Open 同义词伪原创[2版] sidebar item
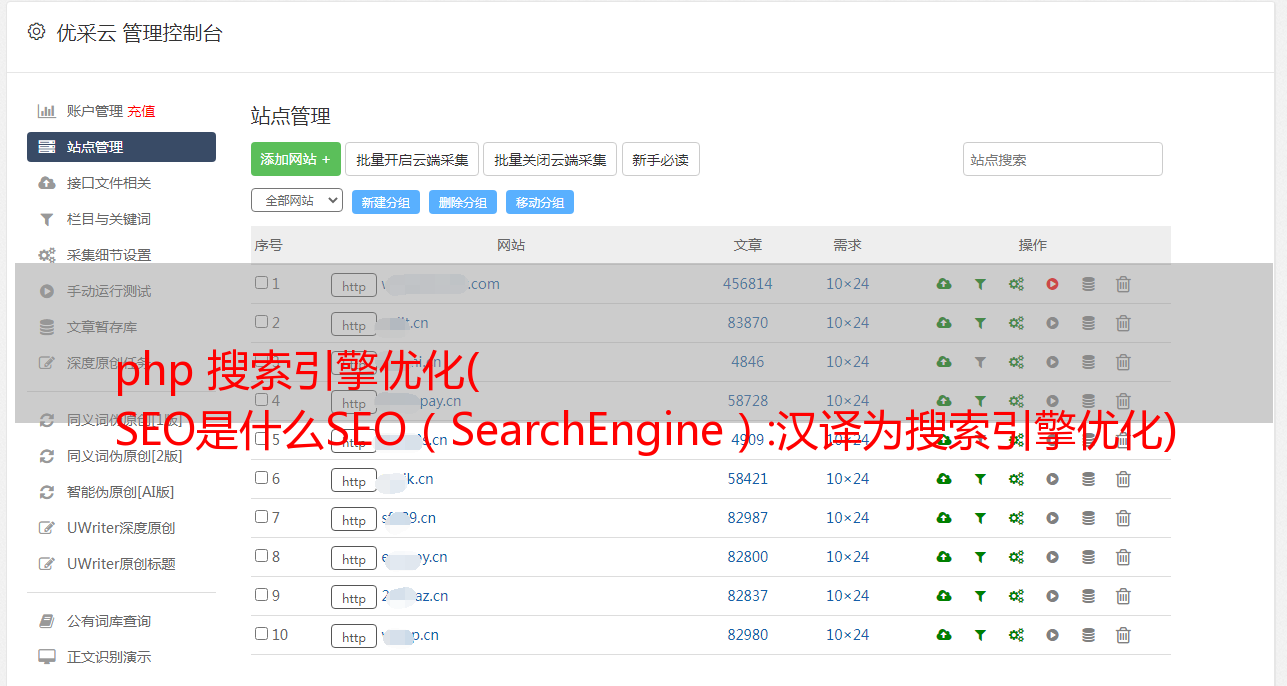The image size is (1287, 686). (125, 456)
